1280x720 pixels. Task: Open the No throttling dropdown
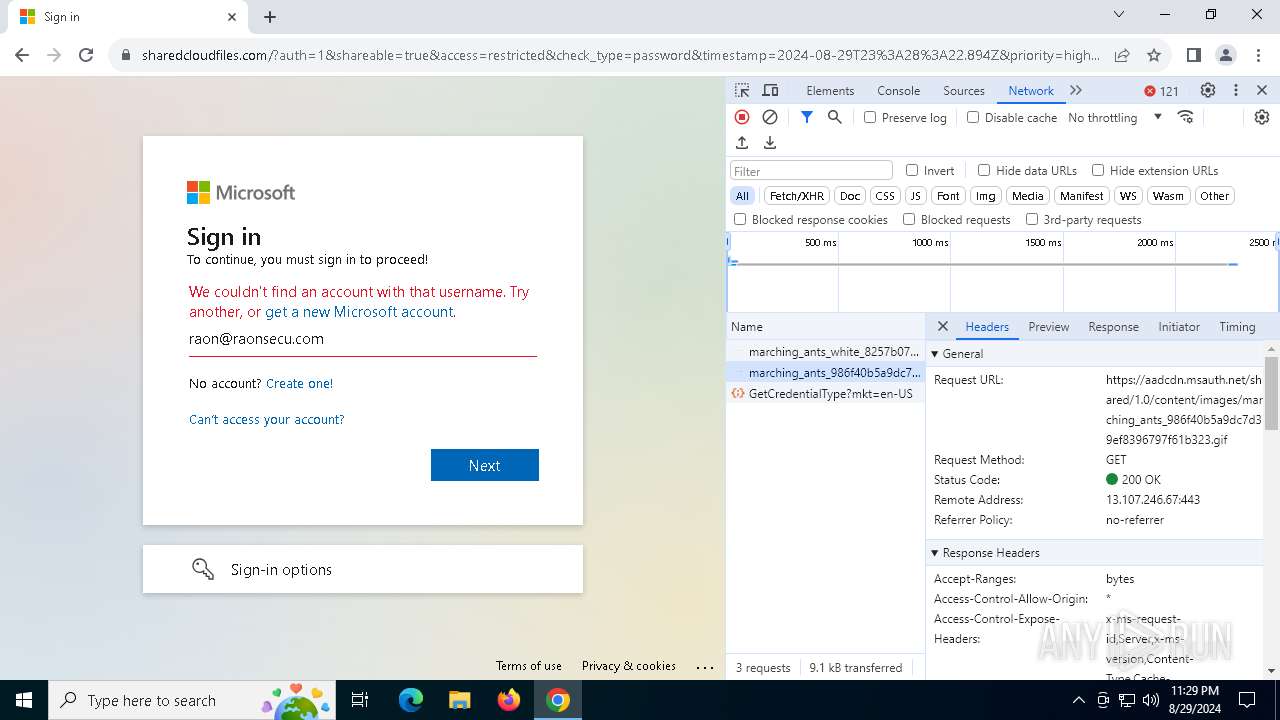1114,117
